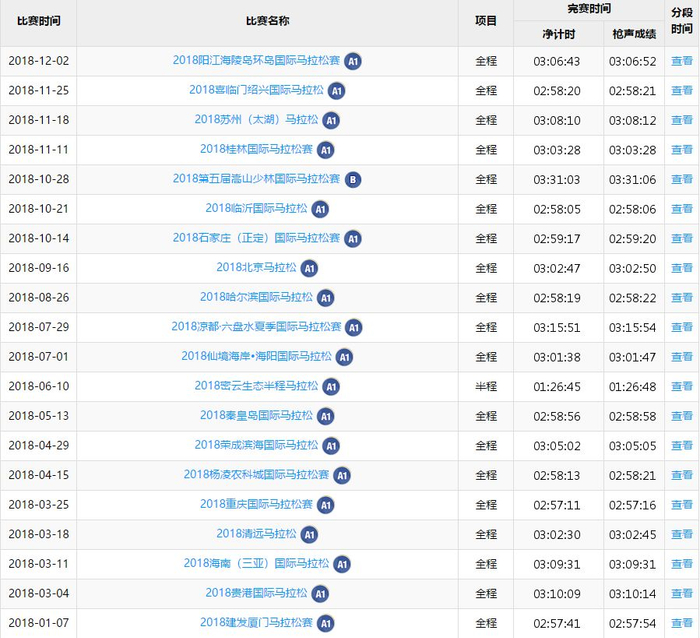Click the A1 badge beside 2018贵港国际马拉松
700x638 pixels.
coord(320,593)
